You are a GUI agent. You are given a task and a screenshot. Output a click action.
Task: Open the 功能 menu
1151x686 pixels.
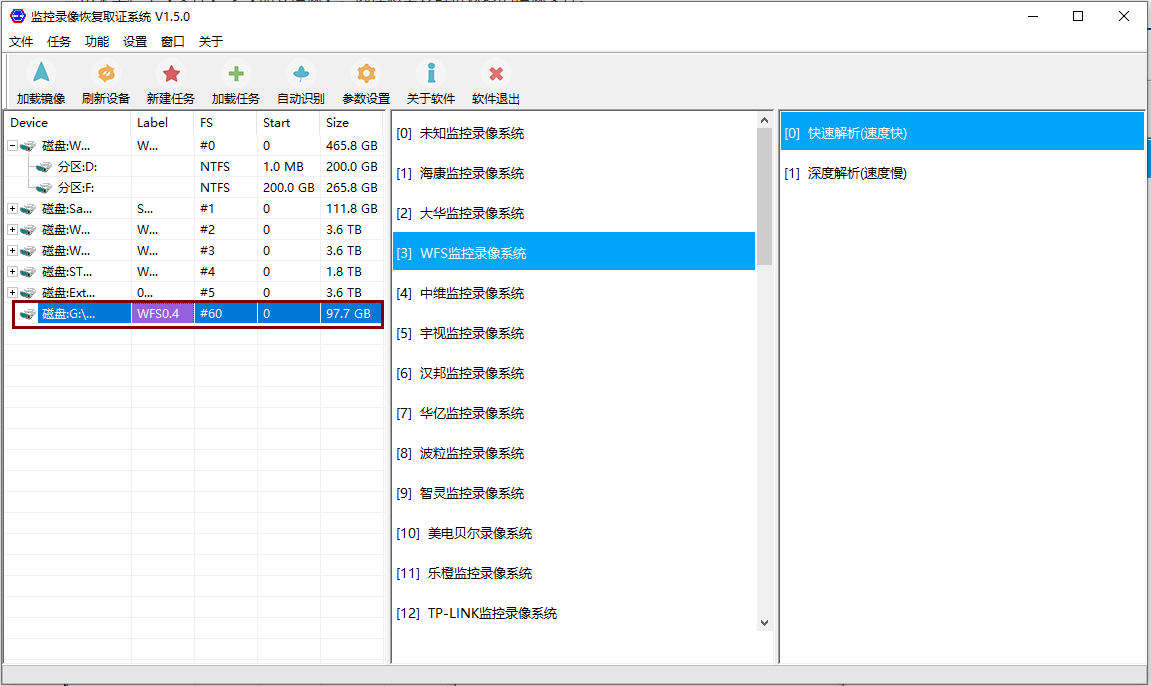point(97,42)
